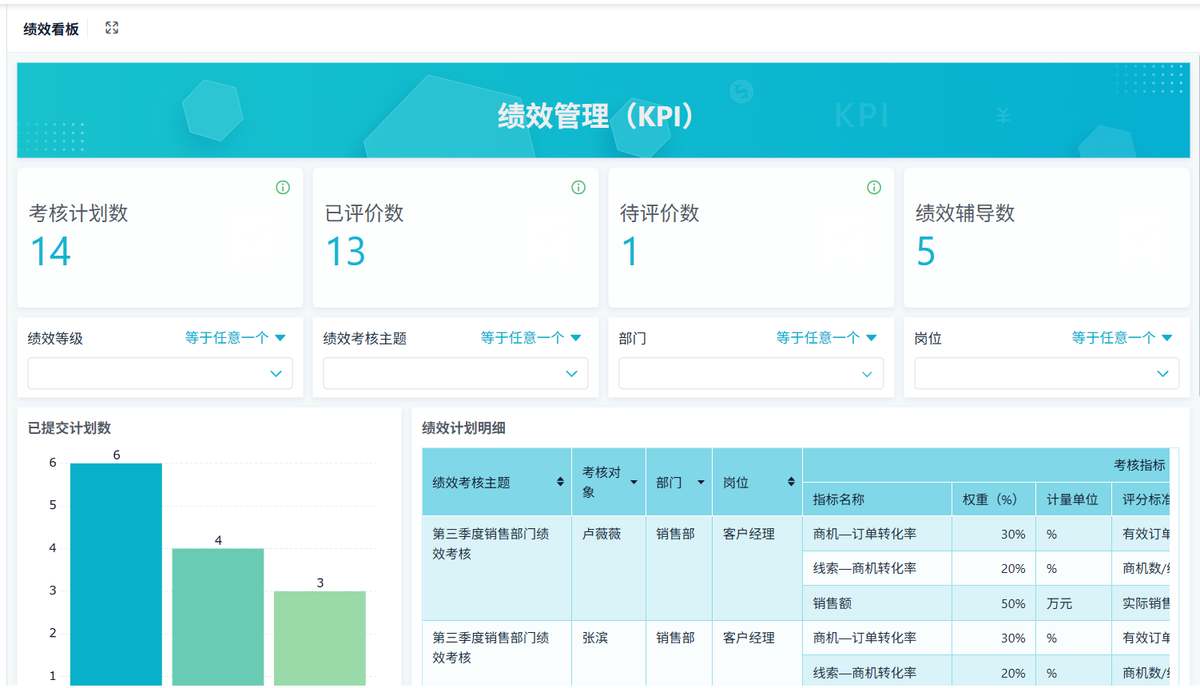Open 考核对象 column filter arrow
The height and width of the screenshot is (688, 1200).
tap(633, 482)
